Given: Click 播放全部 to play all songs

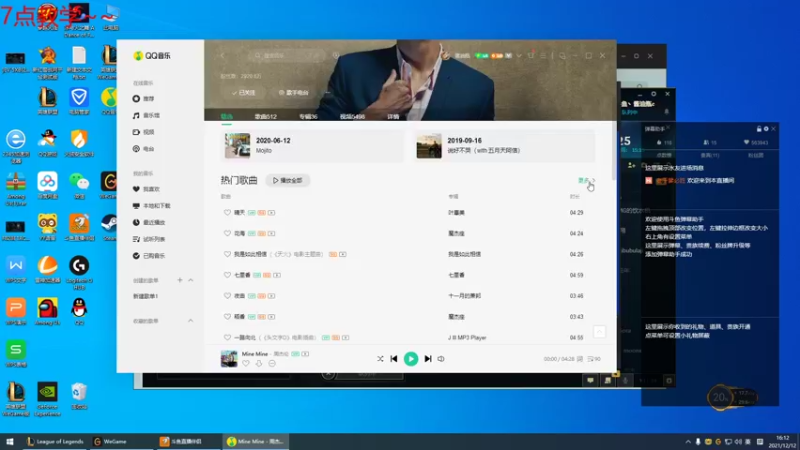Looking at the screenshot, I should (288, 181).
